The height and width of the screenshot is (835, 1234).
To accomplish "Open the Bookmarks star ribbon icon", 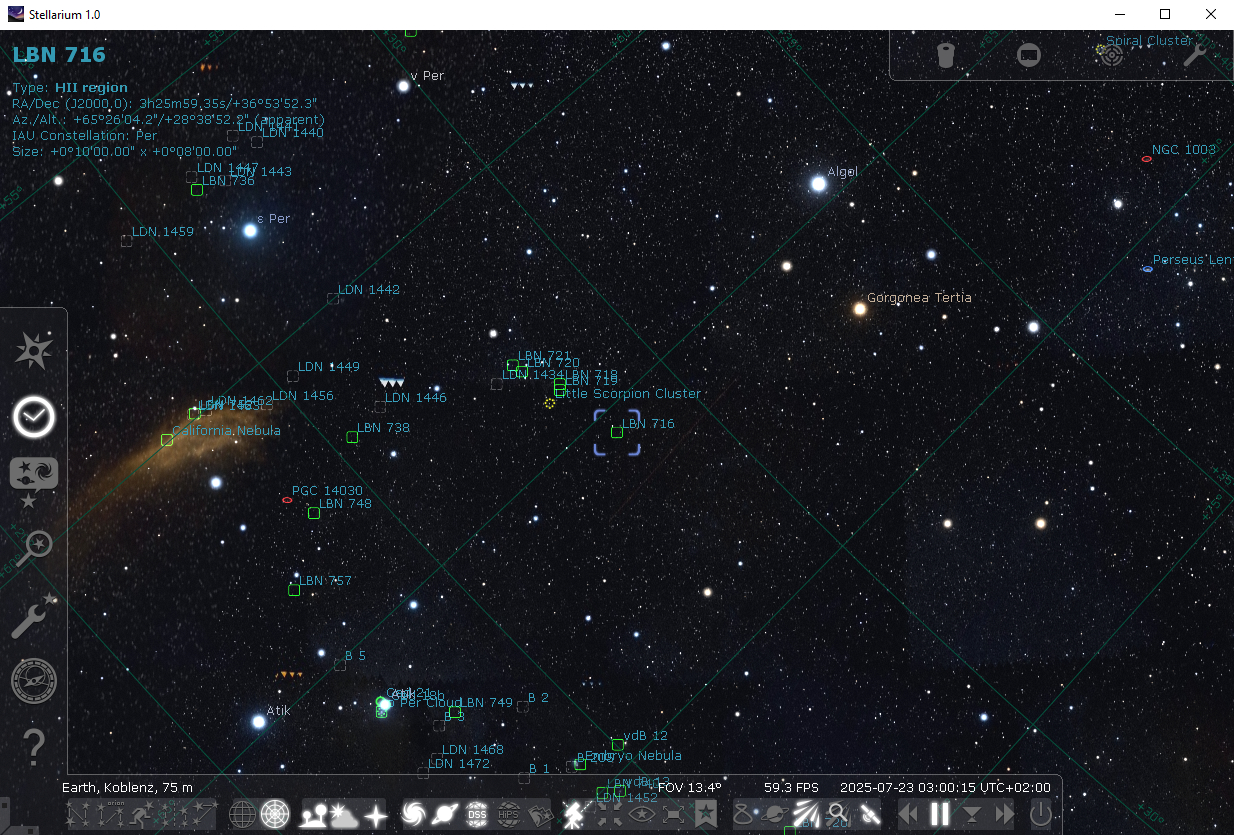I will [705, 814].
